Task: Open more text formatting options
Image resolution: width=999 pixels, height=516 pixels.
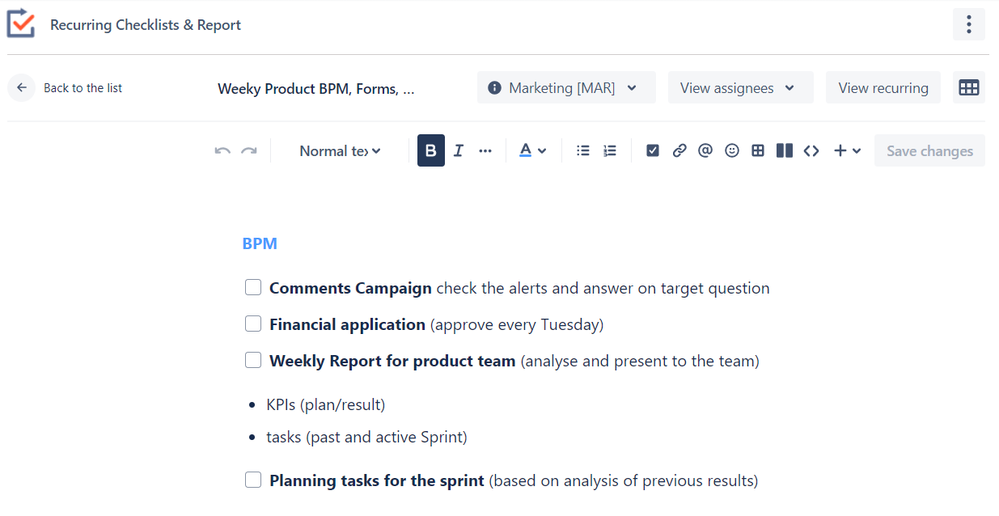Action: click(485, 151)
